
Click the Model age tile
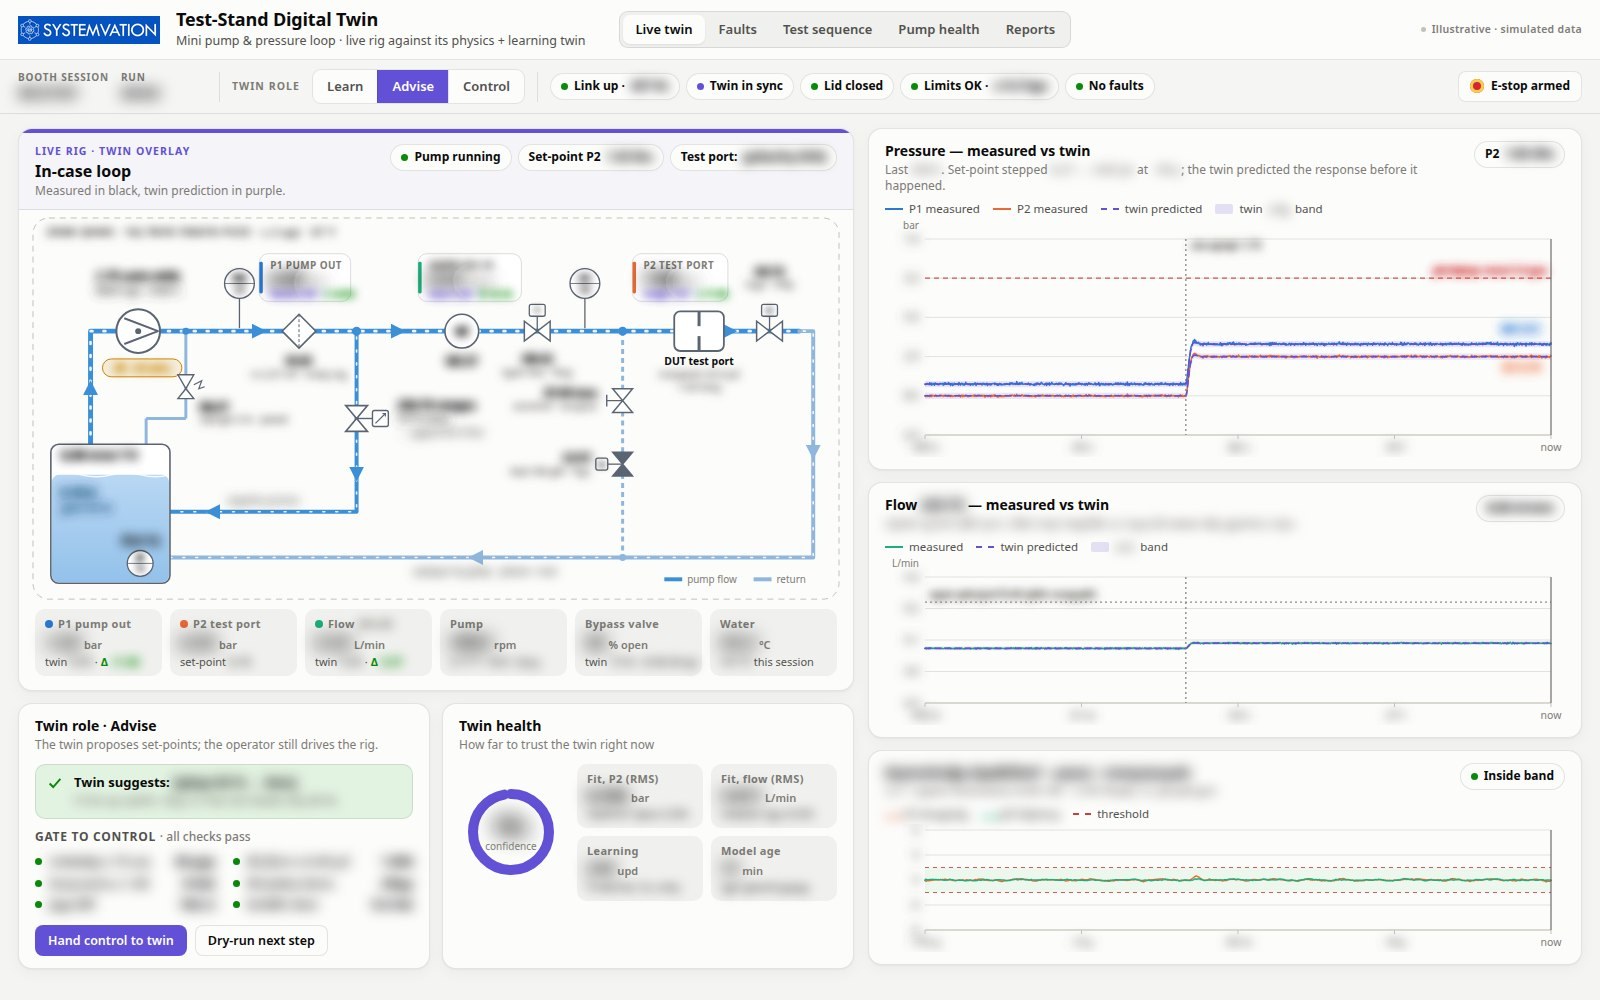[x=774, y=869]
